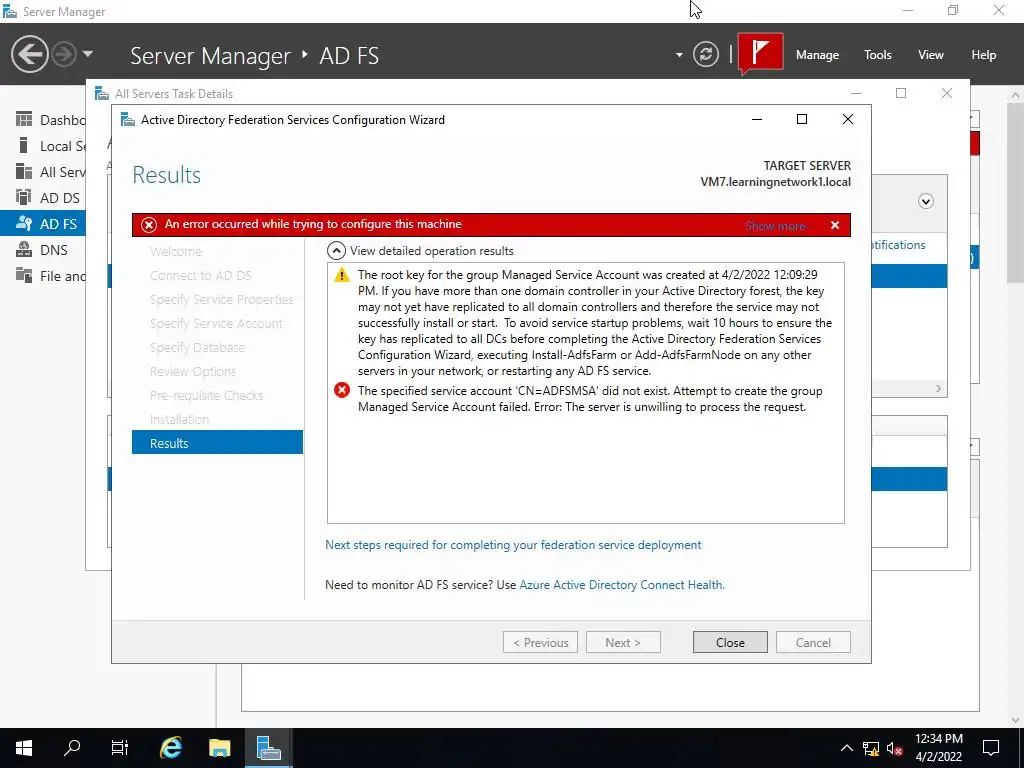
Task: Click the red error icon in results
Action: pyautogui.click(x=342, y=391)
